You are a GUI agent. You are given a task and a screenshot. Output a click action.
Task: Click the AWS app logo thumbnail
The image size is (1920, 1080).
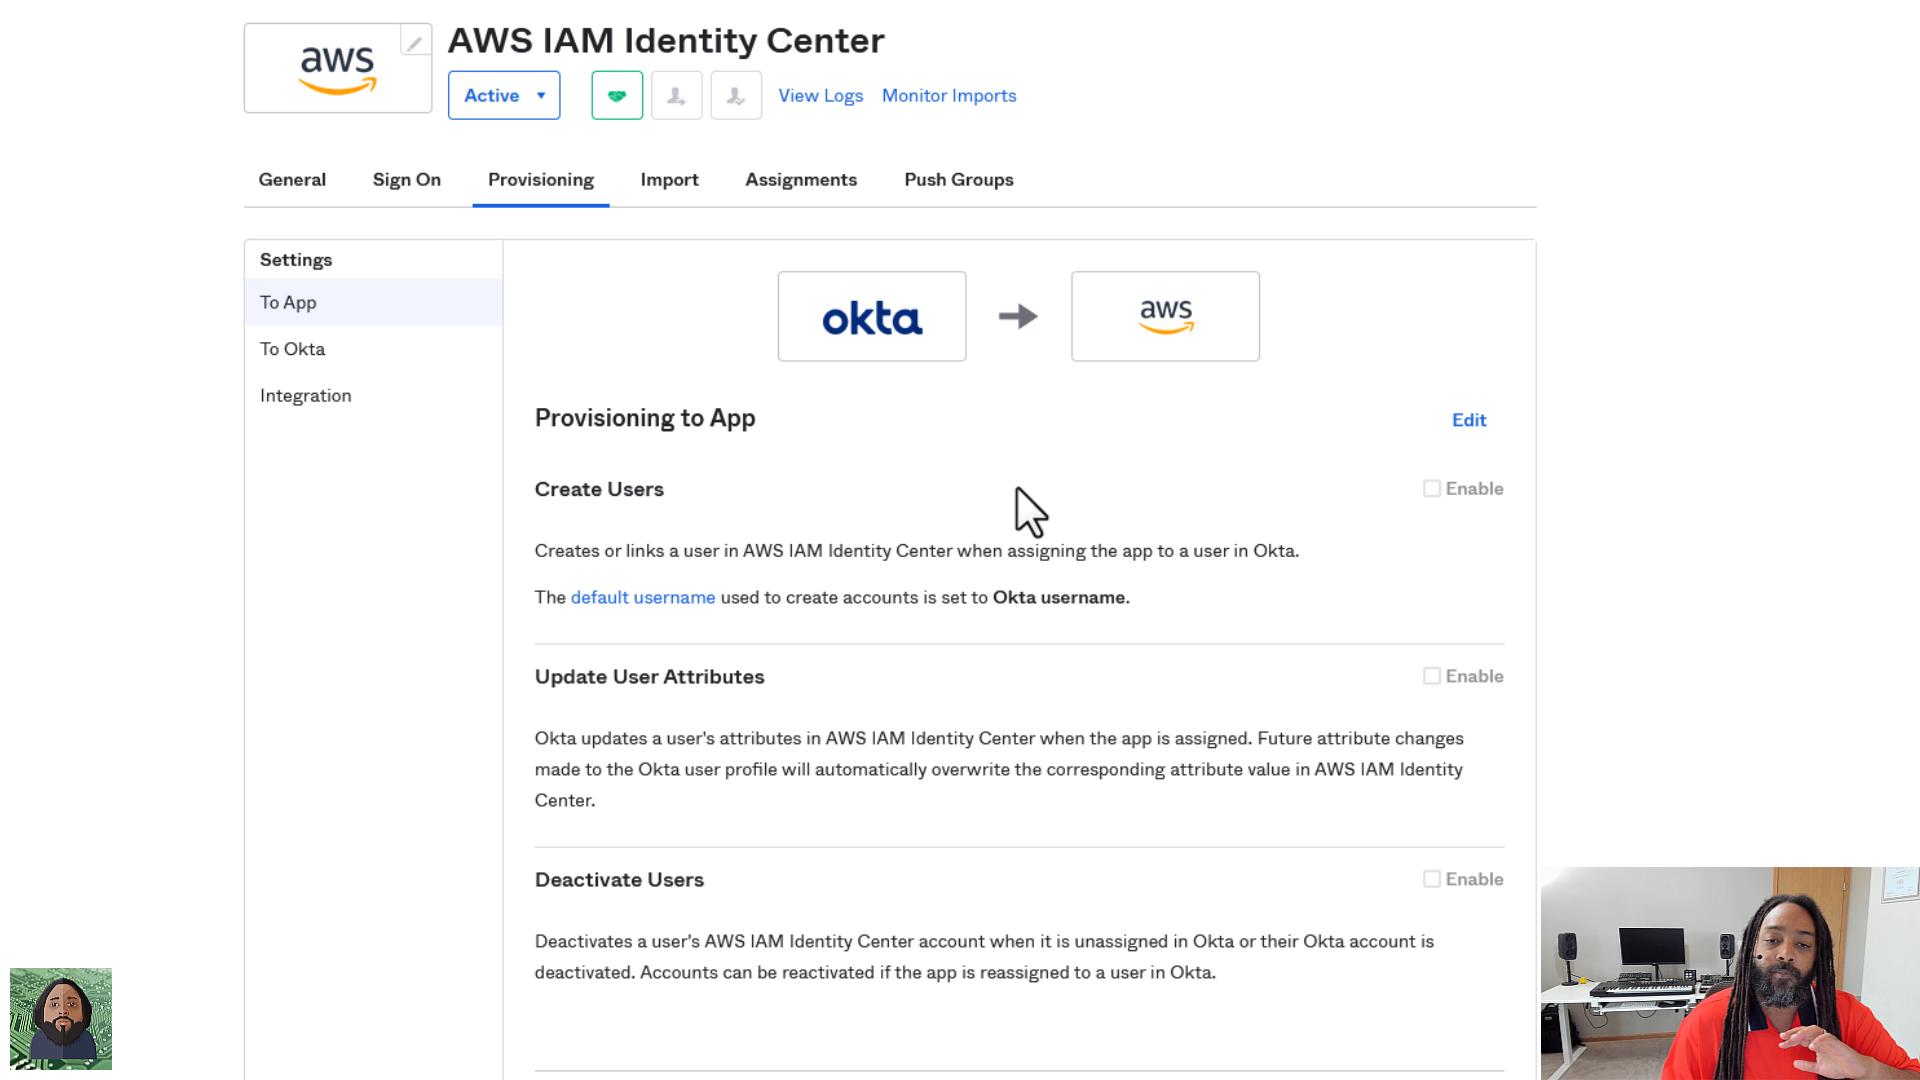point(338,68)
